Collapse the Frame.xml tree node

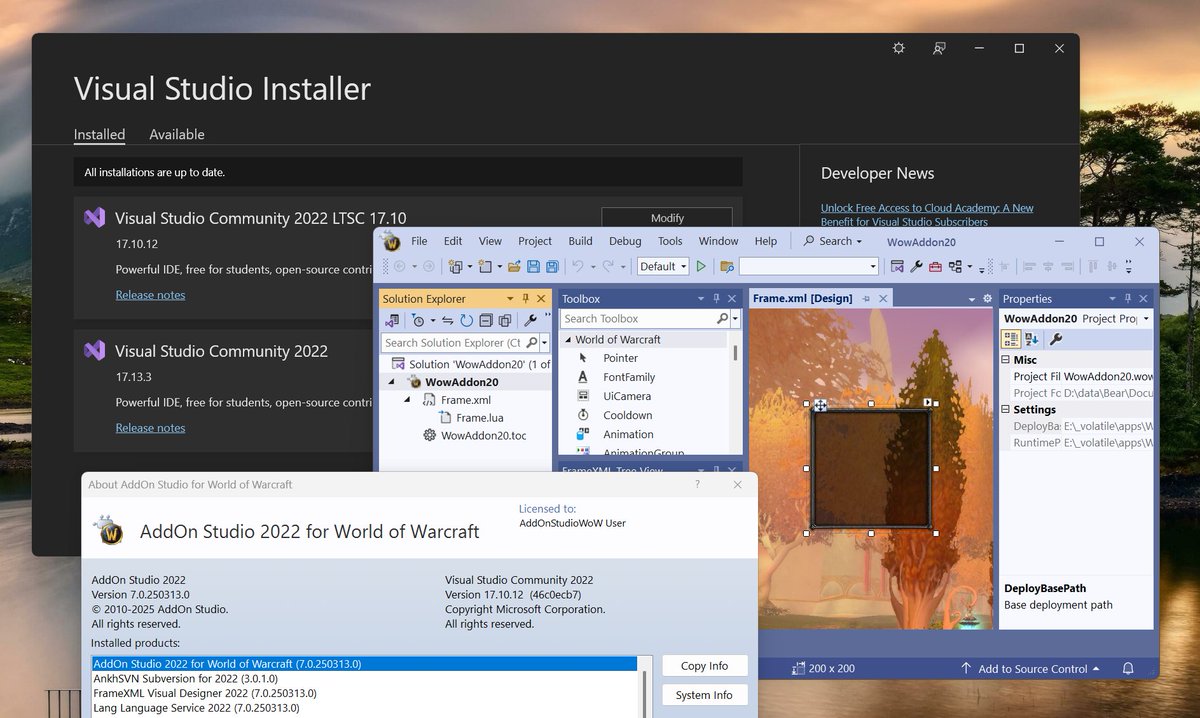[x=408, y=399]
